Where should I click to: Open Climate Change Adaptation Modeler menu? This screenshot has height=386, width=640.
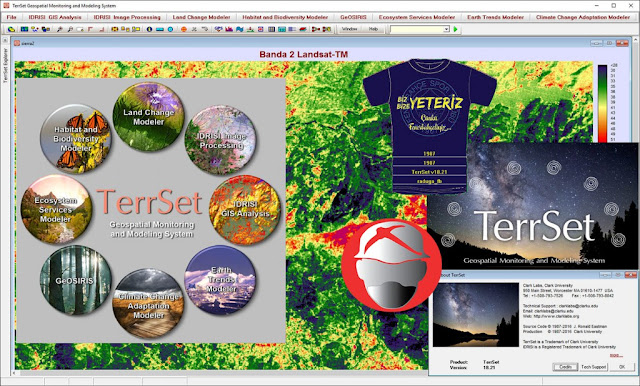coord(583,17)
